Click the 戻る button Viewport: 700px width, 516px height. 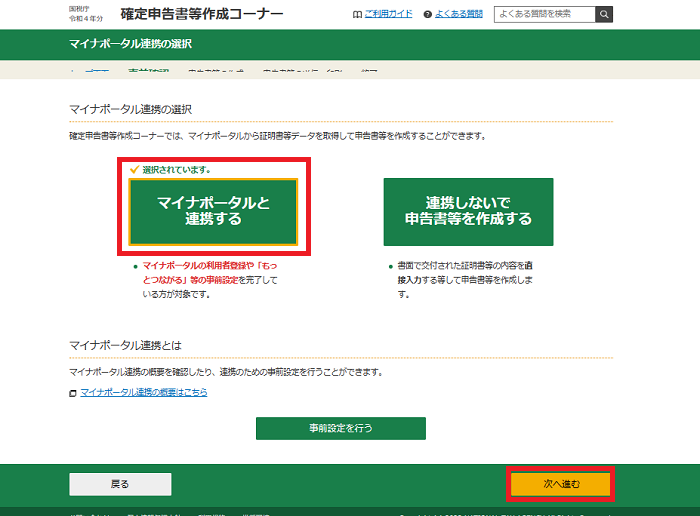point(120,484)
